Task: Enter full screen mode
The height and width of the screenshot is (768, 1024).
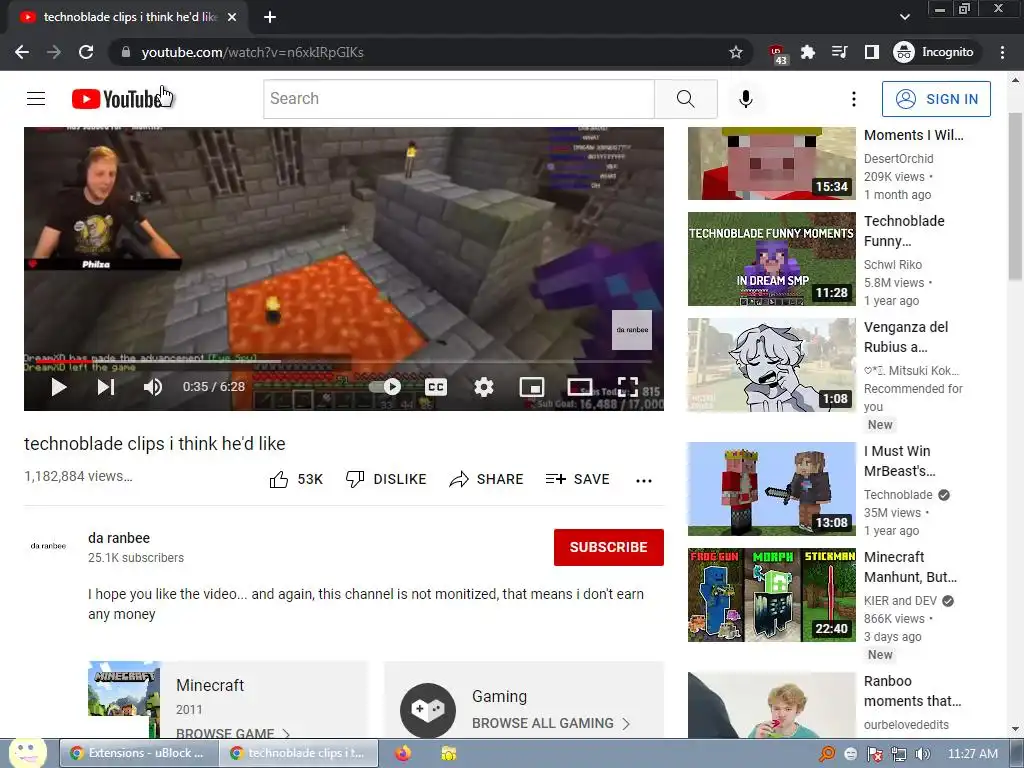Action: pyautogui.click(x=628, y=387)
